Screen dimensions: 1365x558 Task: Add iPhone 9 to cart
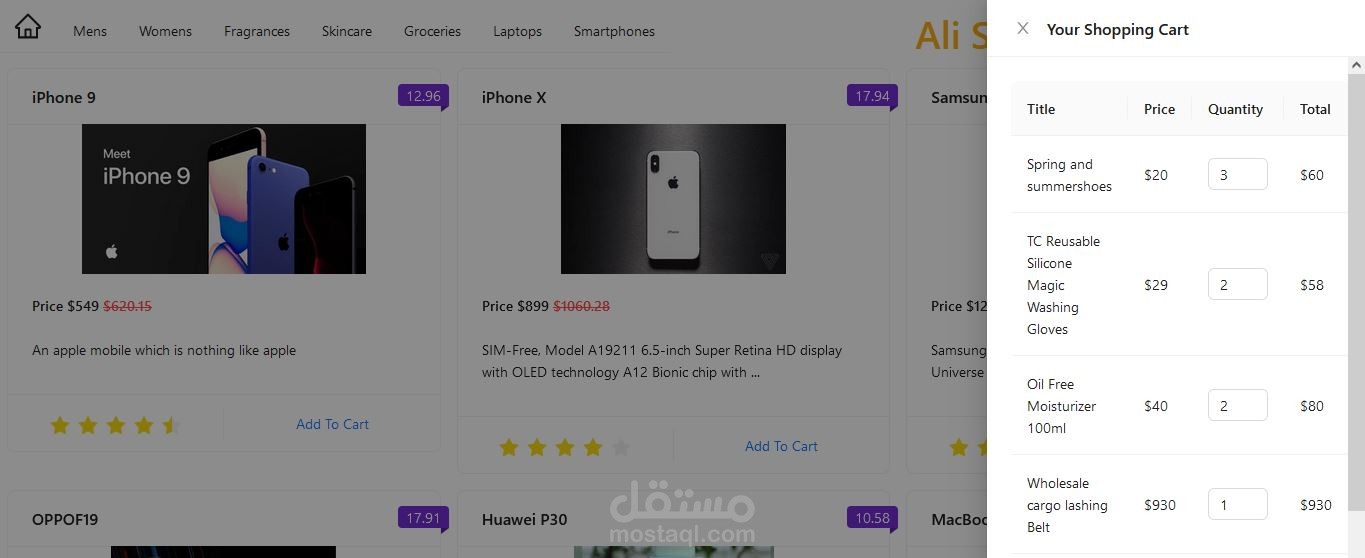click(x=332, y=424)
